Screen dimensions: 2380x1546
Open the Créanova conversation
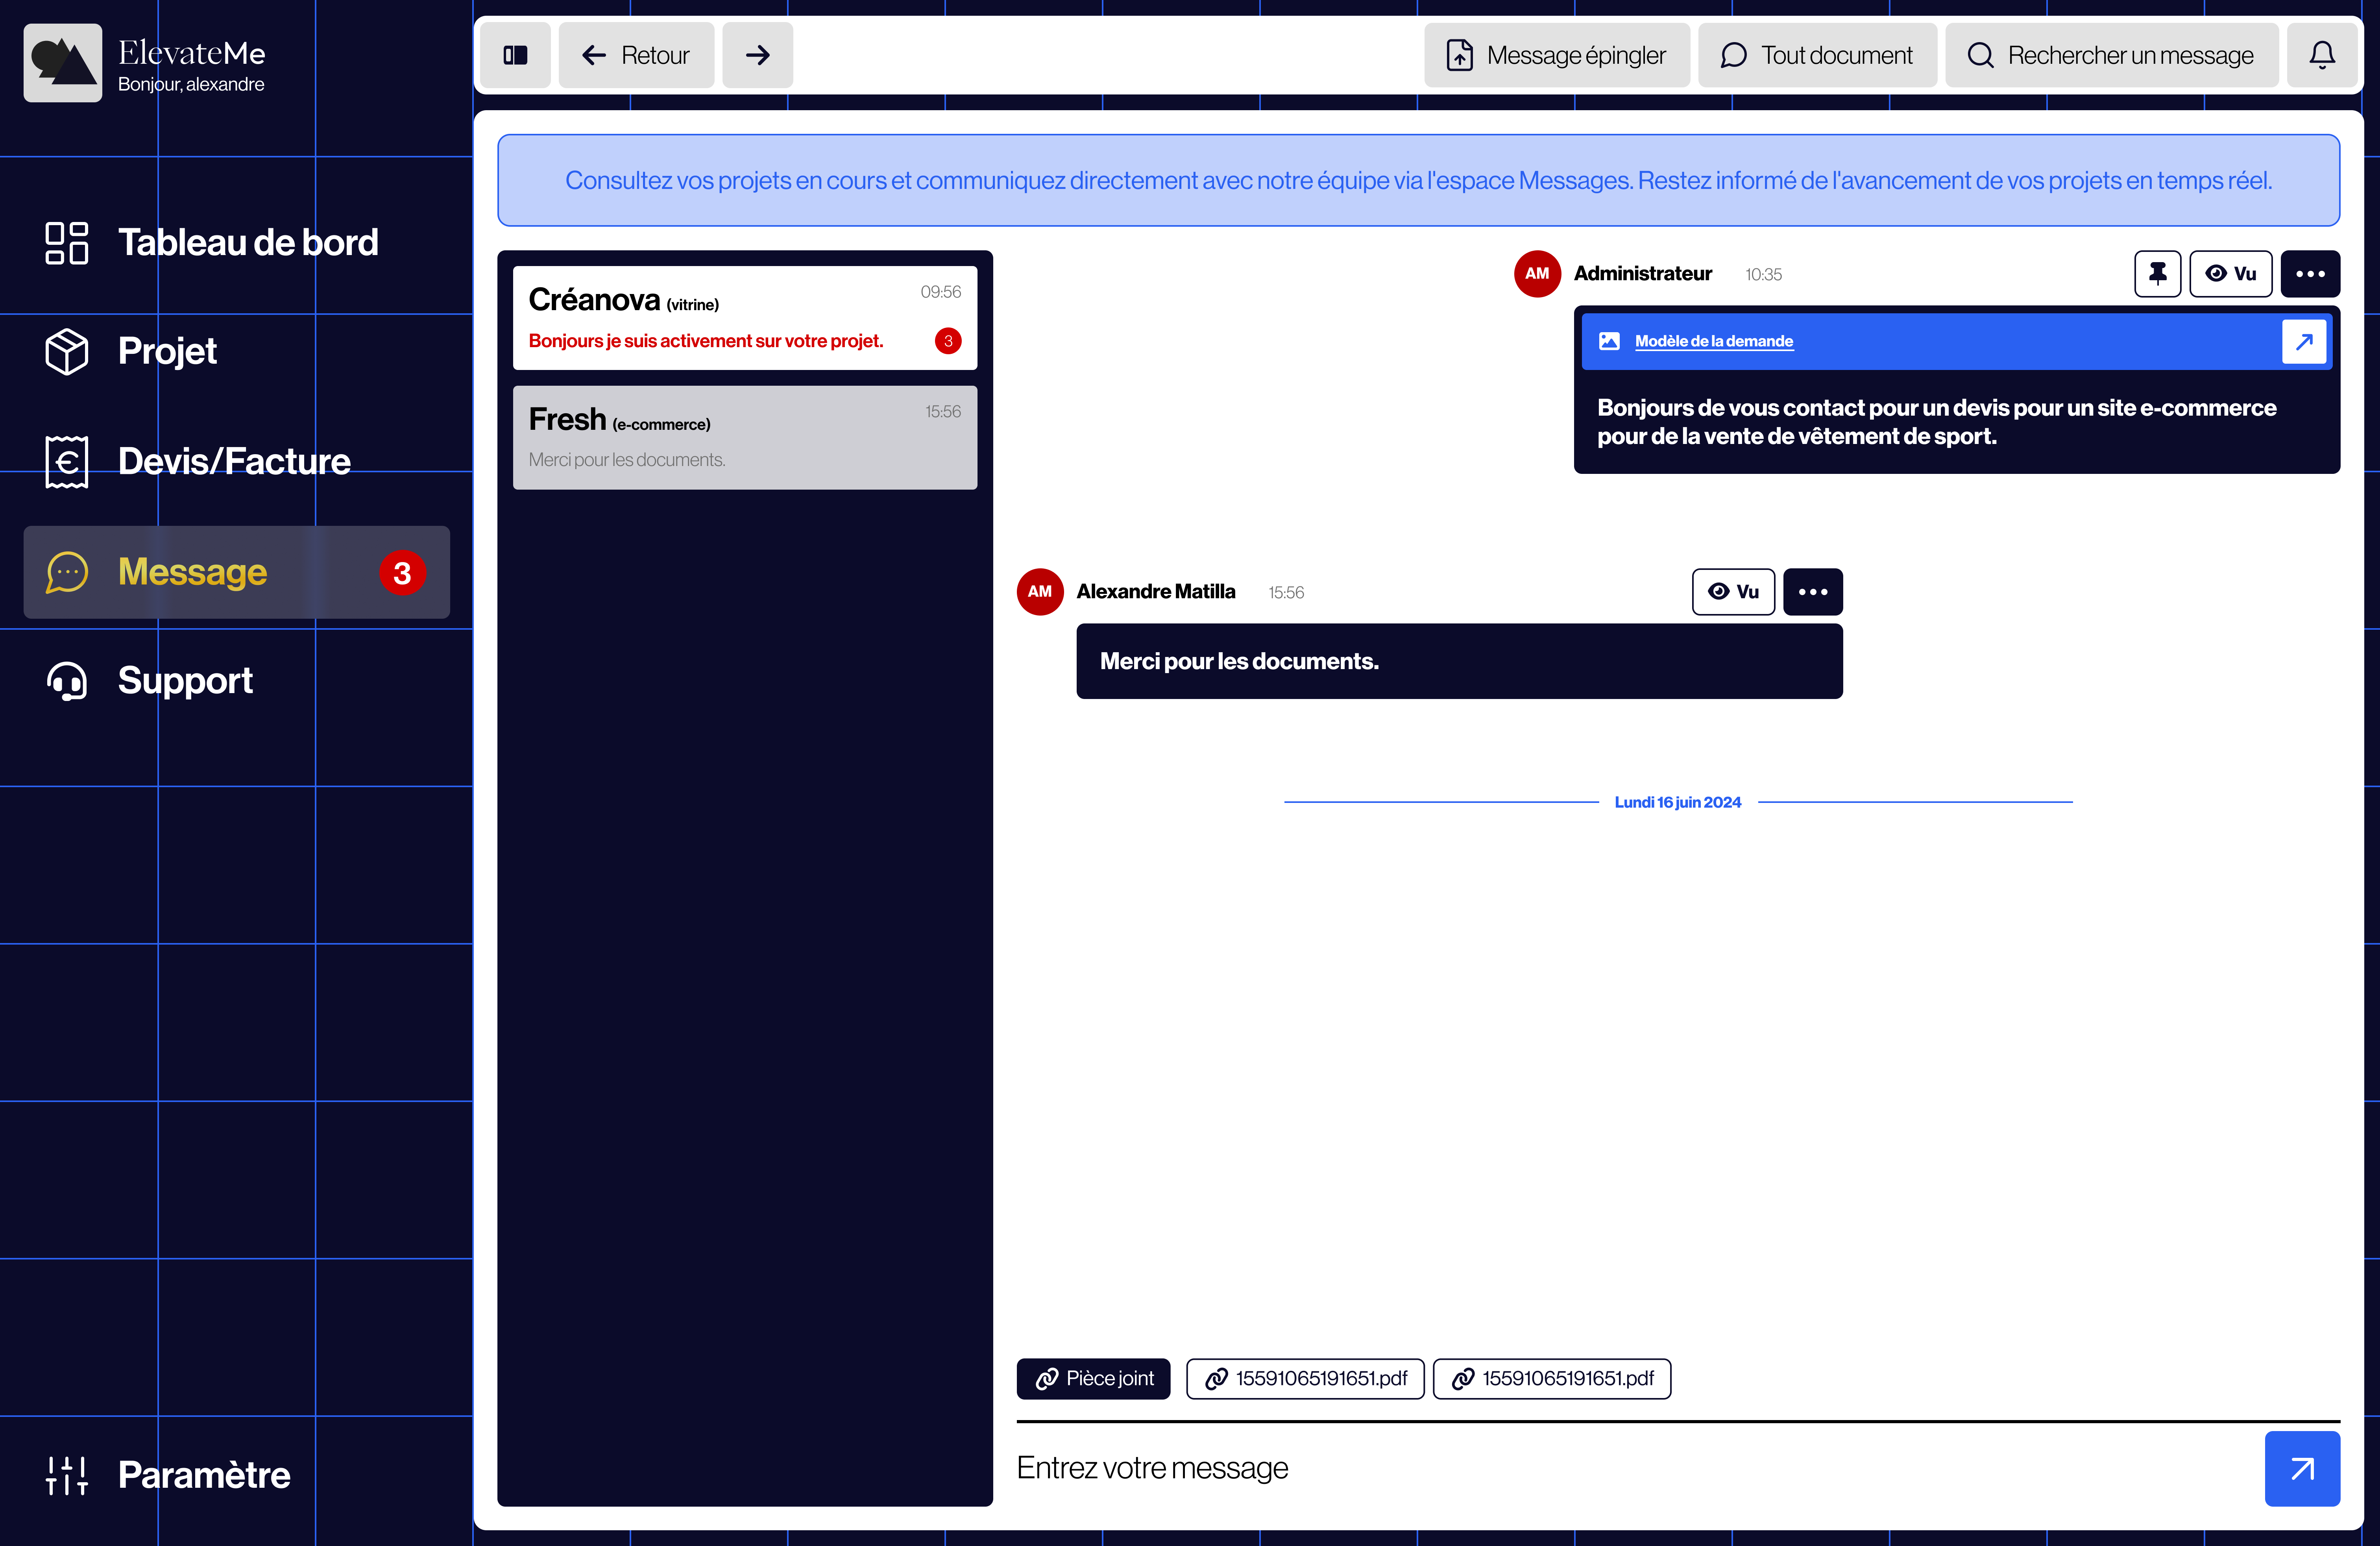coord(744,318)
